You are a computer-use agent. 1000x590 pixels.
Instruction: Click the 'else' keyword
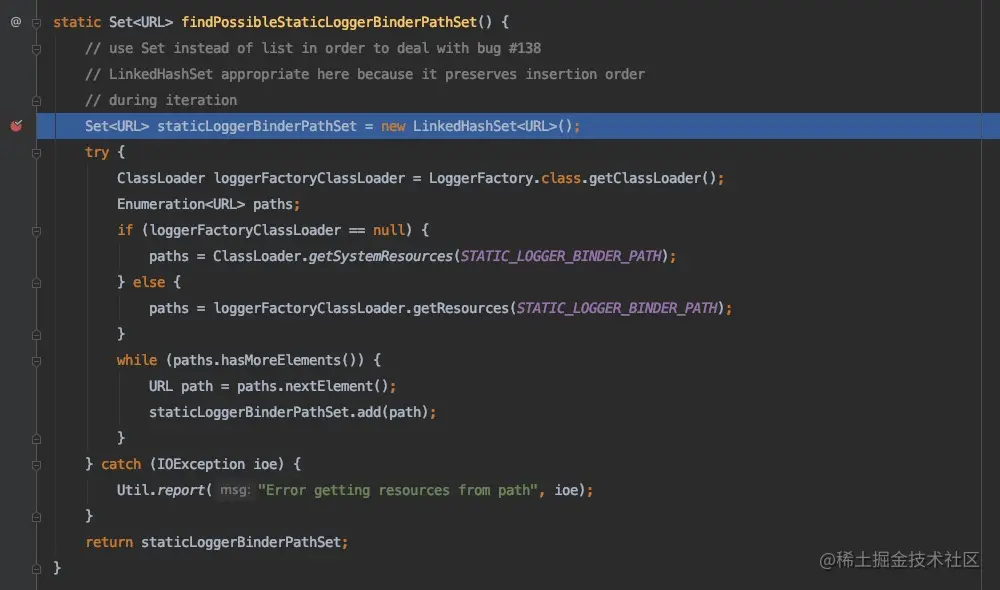coord(149,282)
